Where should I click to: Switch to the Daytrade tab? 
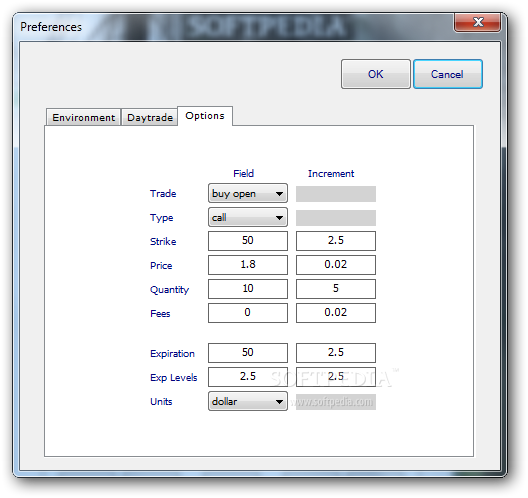(150, 118)
